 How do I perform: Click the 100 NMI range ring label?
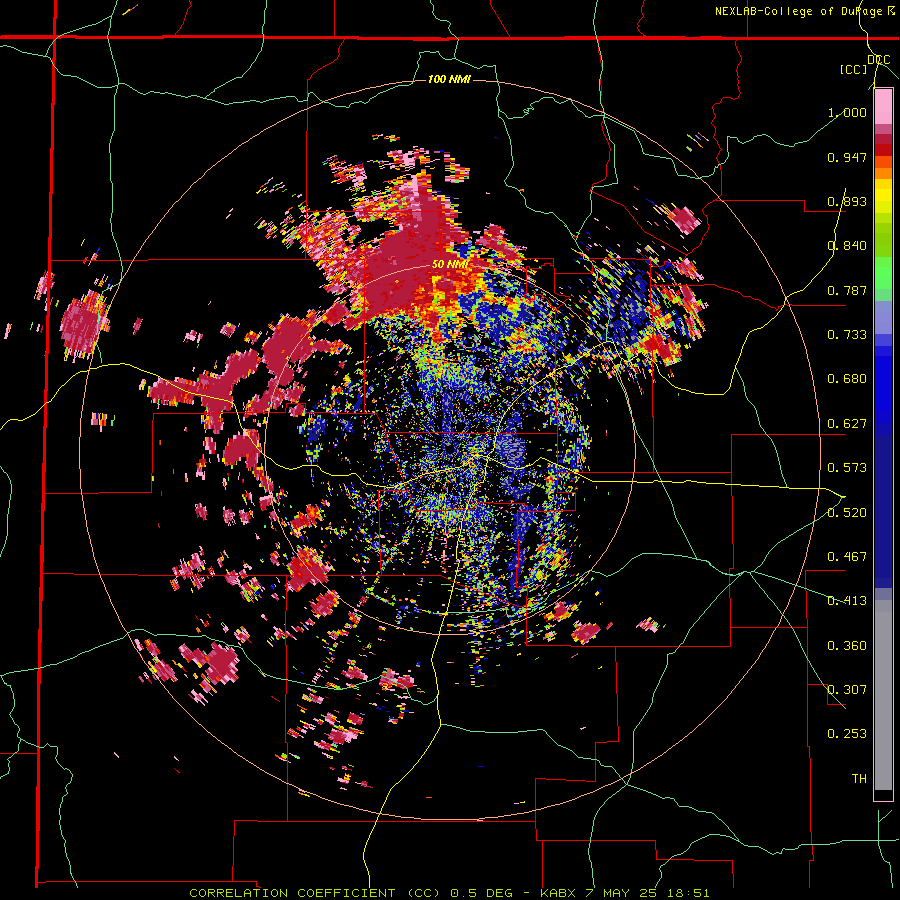tap(449, 79)
